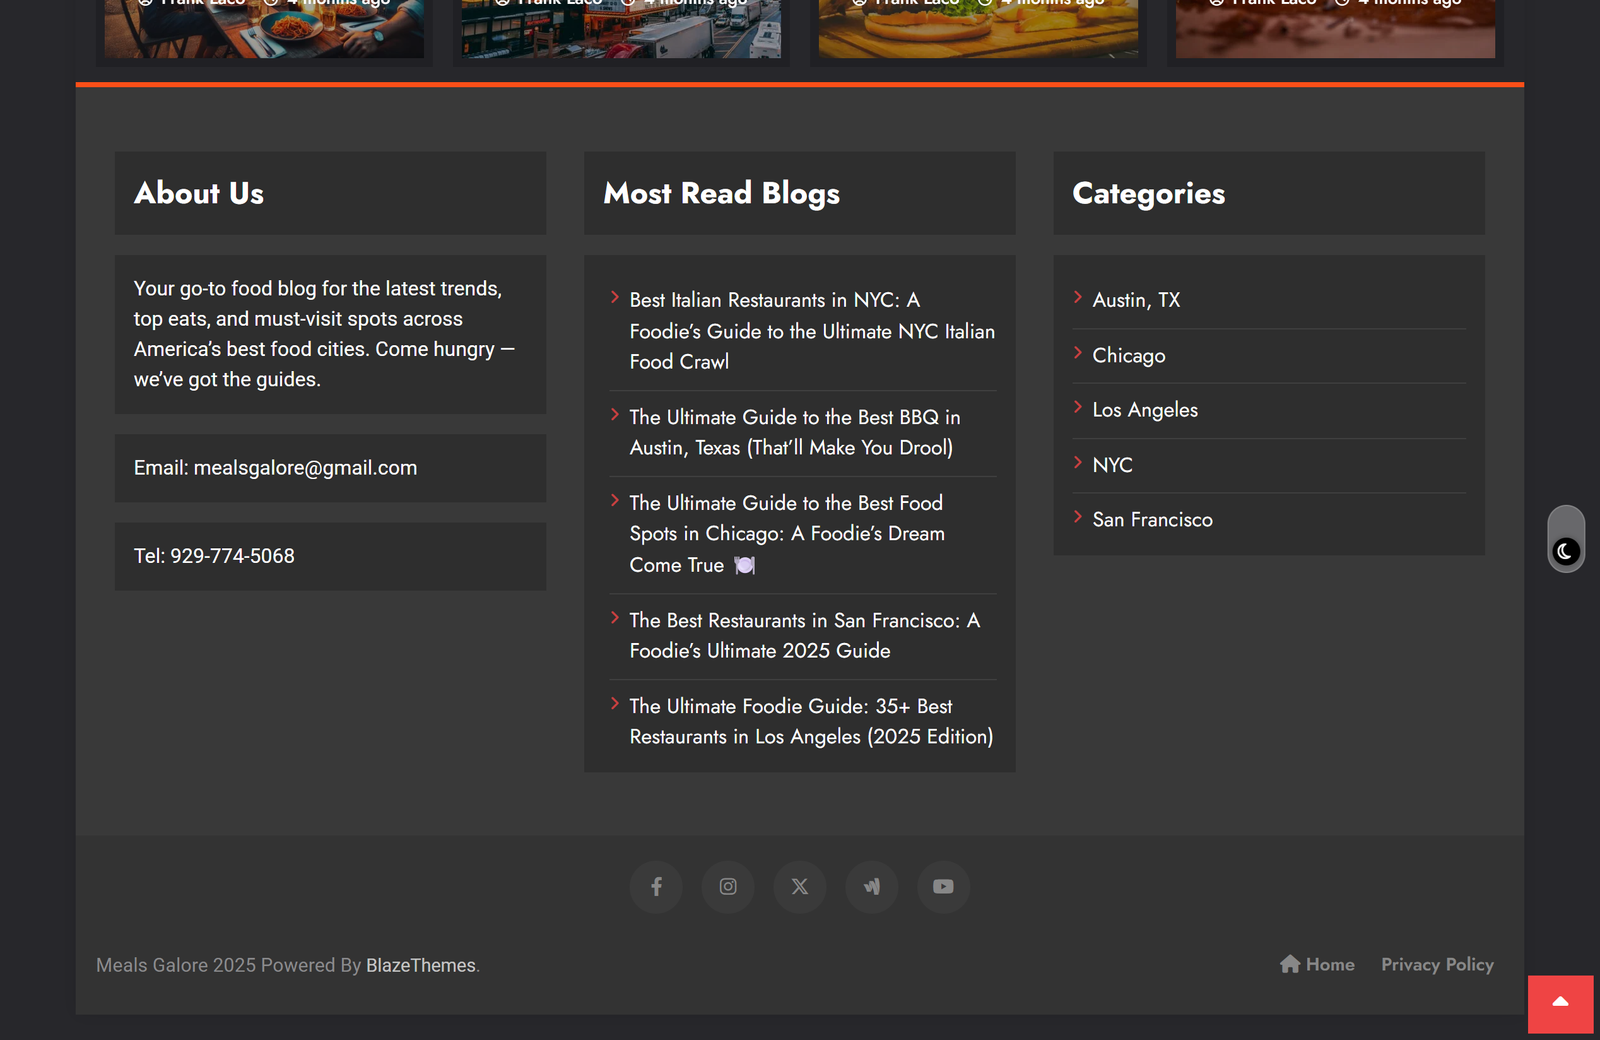1600x1040 pixels.
Task: Open the NYC category
Action: coord(1112,465)
